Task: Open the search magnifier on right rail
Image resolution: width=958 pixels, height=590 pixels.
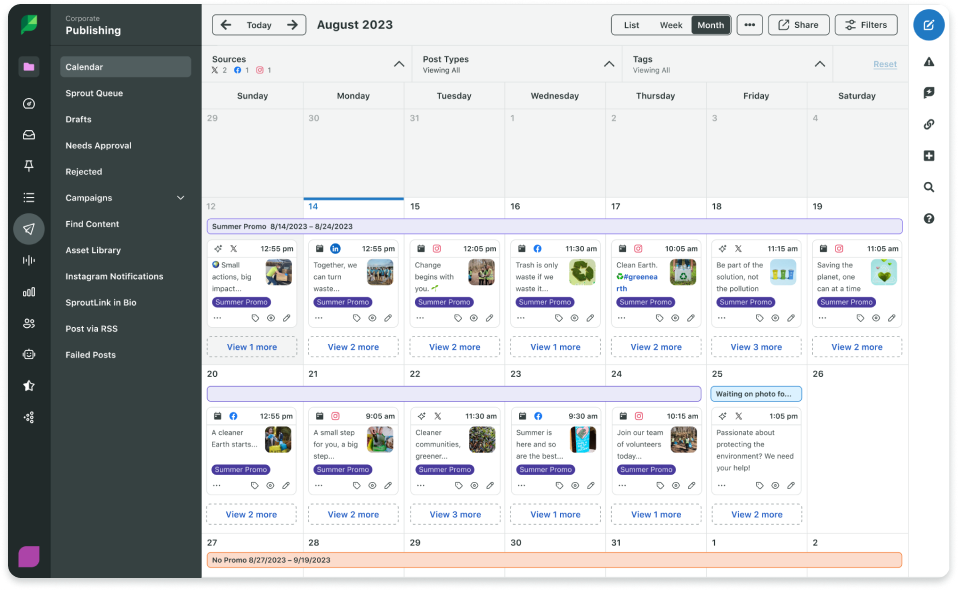Action: tap(929, 187)
